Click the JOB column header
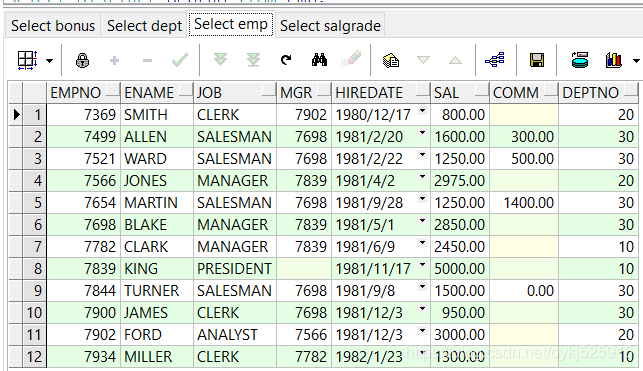 [235, 93]
